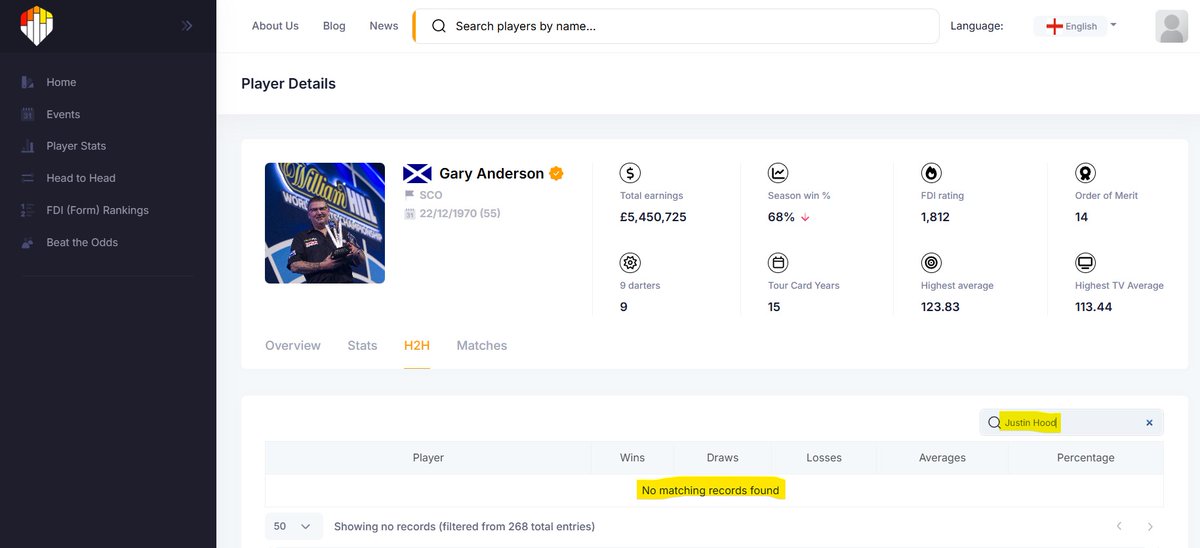Click the dartboard icon above 9 darters

[630, 263]
